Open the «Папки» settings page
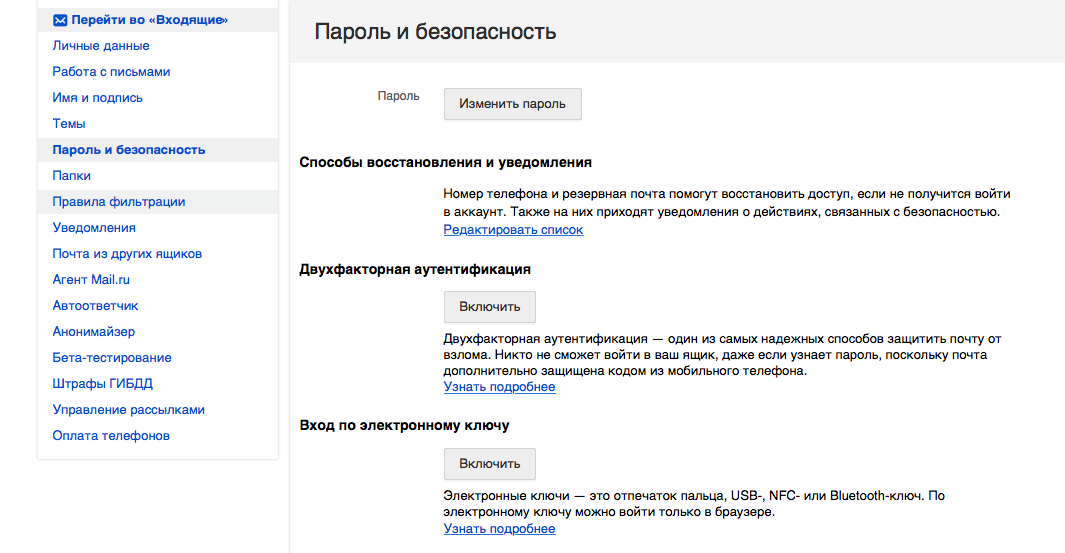This screenshot has height=553, width=1065. tap(72, 176)
